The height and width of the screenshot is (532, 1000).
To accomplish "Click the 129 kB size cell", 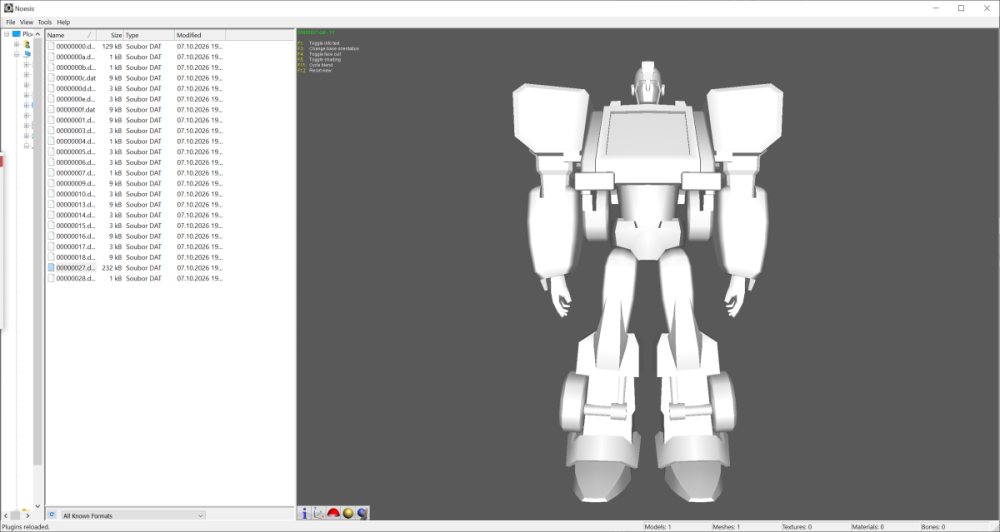I will 112,46.
